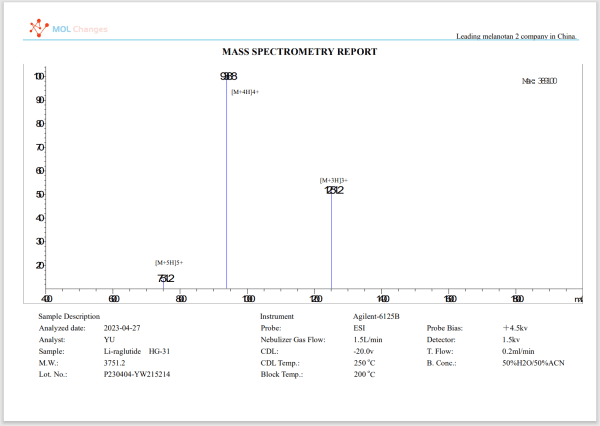Screen dimensions: 600x426
Task: Click the [M+5H]5+ peak label
Action: point(168,262)
